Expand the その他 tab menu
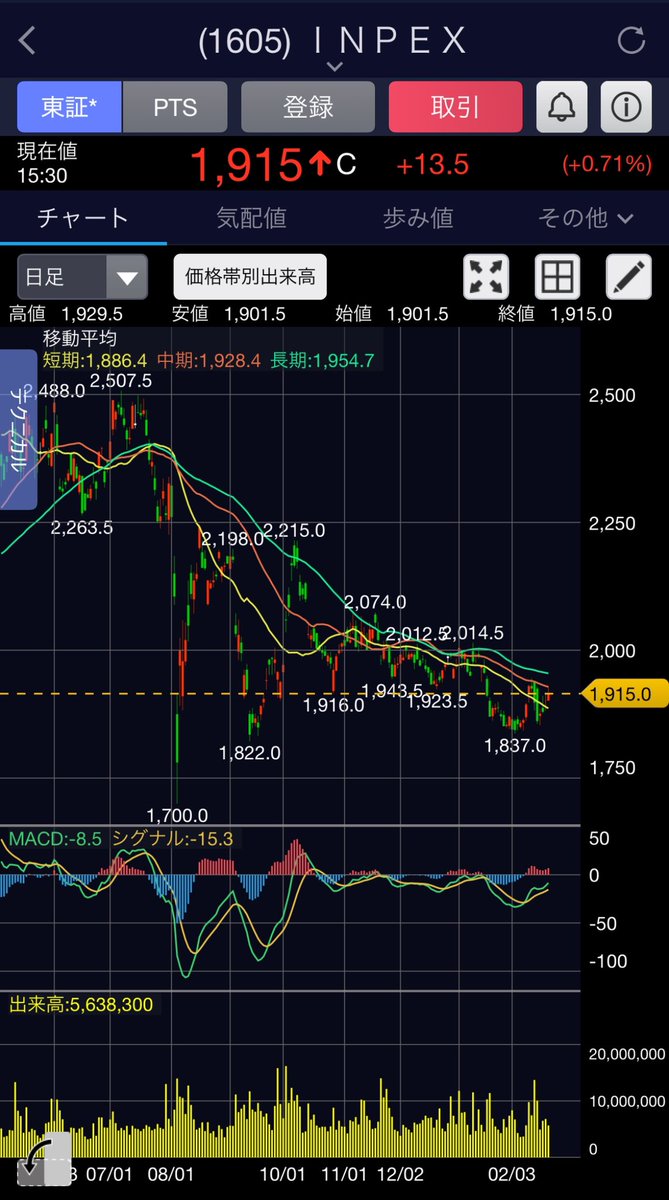This screenshot has width=669, height=1200. pos(585,217)
